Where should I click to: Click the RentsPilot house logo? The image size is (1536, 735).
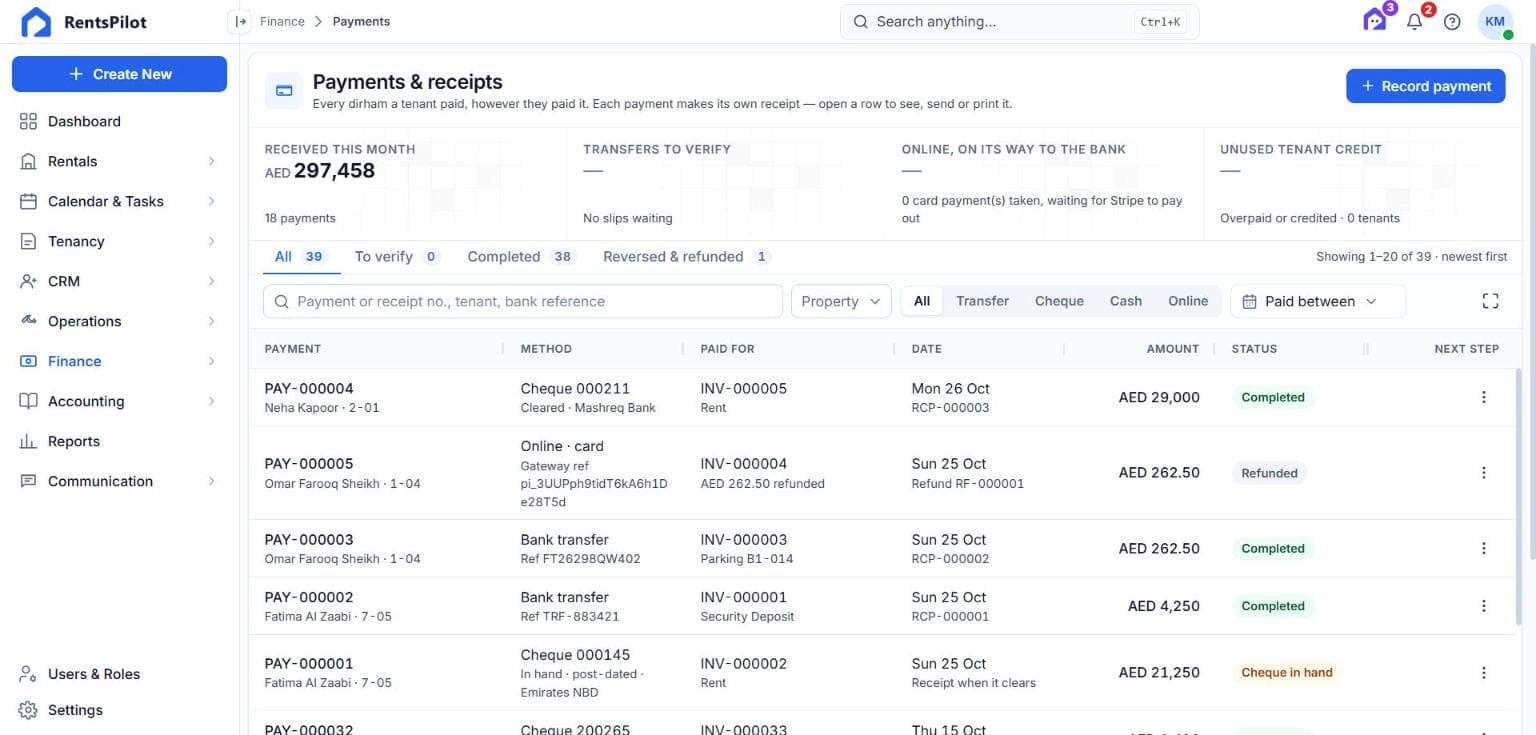36,22
